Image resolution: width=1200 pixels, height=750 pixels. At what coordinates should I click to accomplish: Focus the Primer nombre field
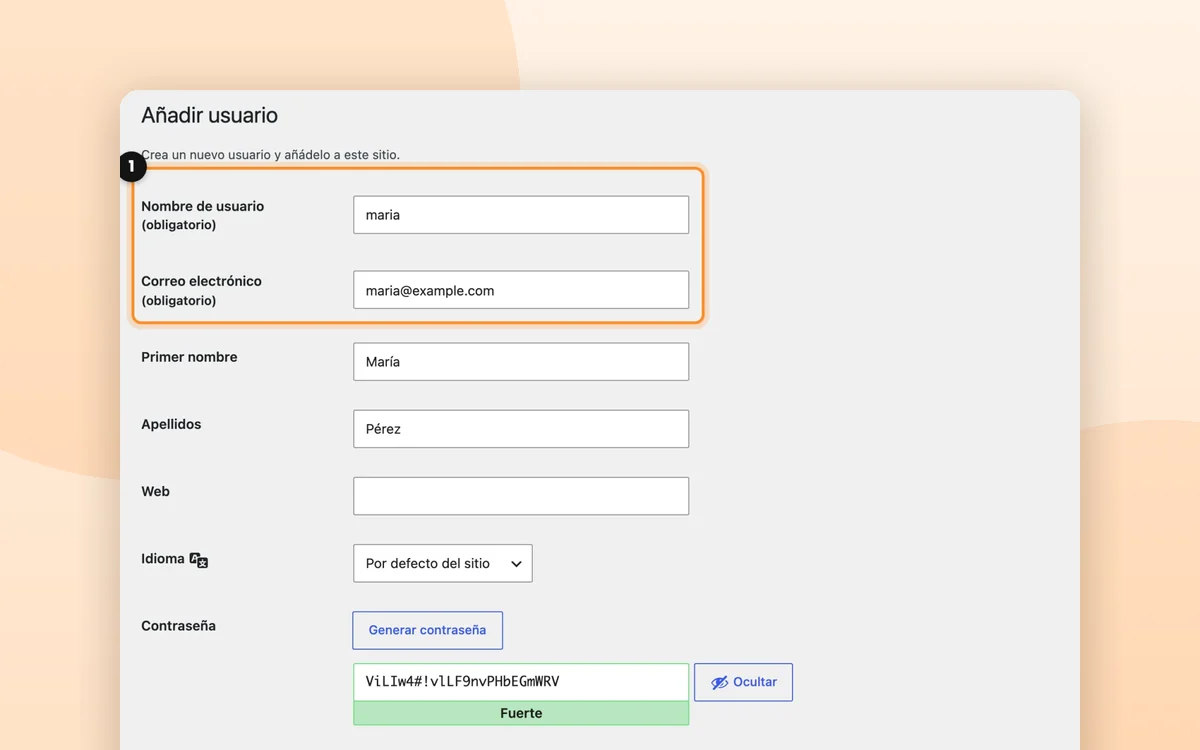pyautogui.click(x=521, y=362)
